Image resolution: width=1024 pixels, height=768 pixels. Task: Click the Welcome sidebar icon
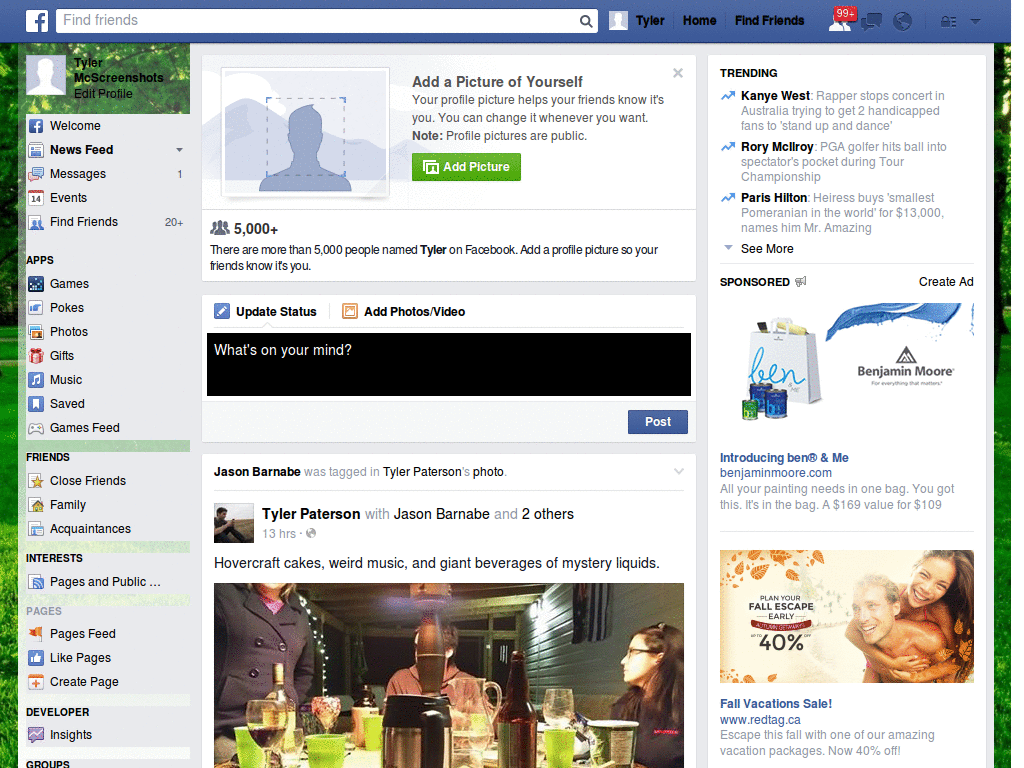[x=36, y=126]
